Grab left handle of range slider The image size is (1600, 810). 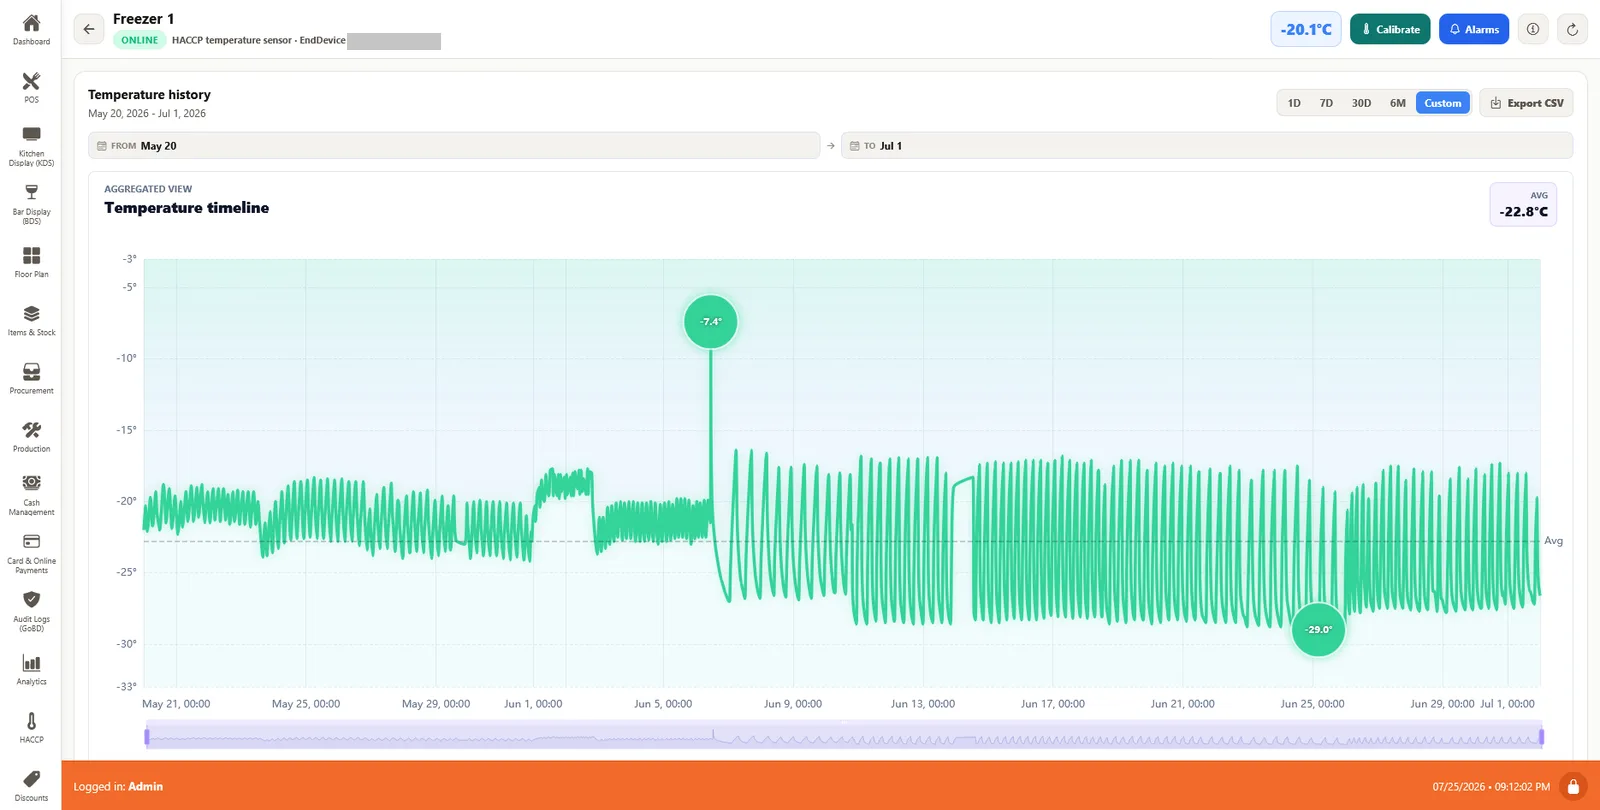point(147,737)
